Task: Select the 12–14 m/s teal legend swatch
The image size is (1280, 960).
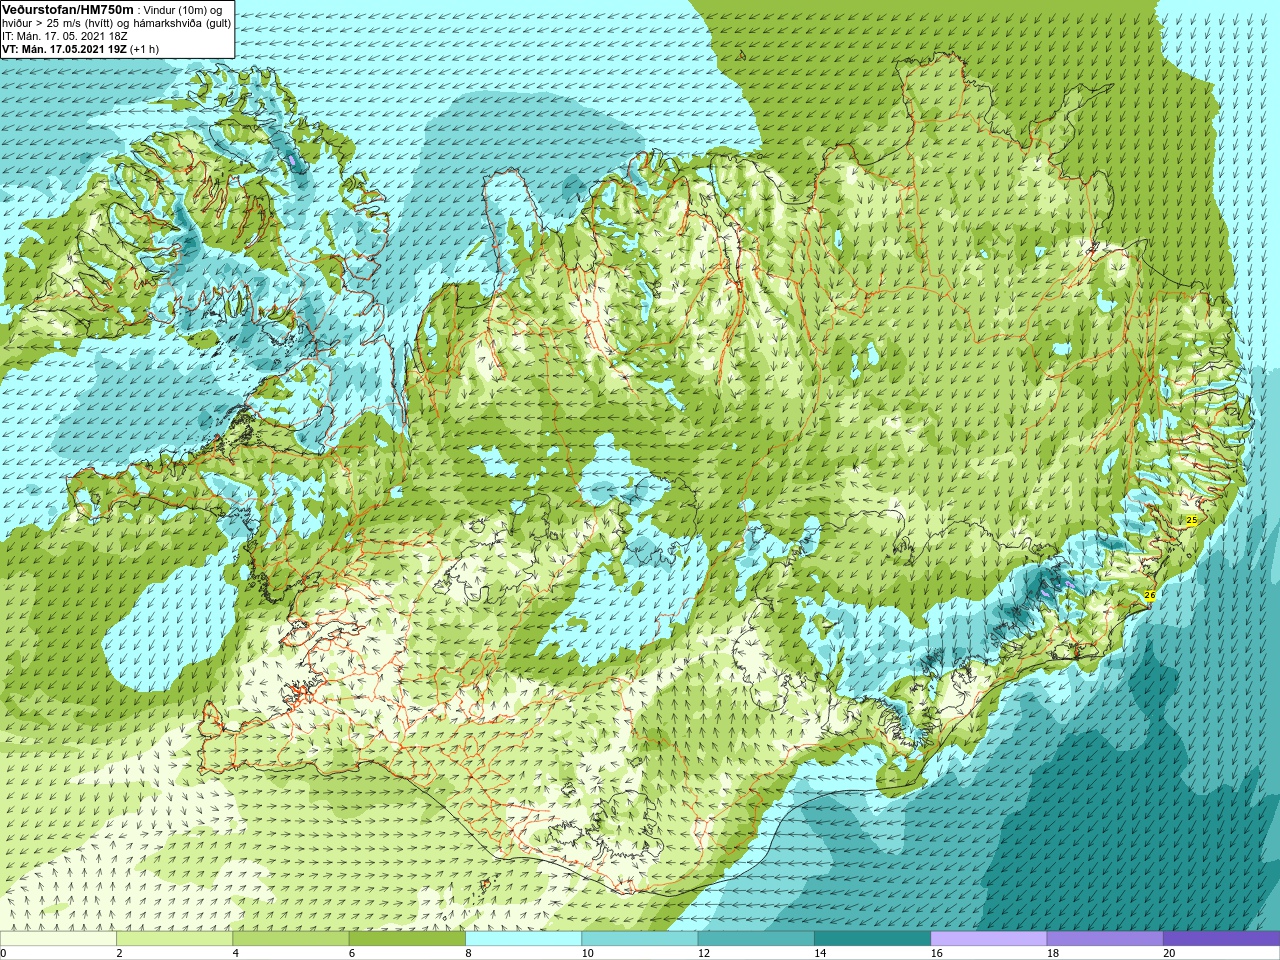Action: [x=756, y=939]
